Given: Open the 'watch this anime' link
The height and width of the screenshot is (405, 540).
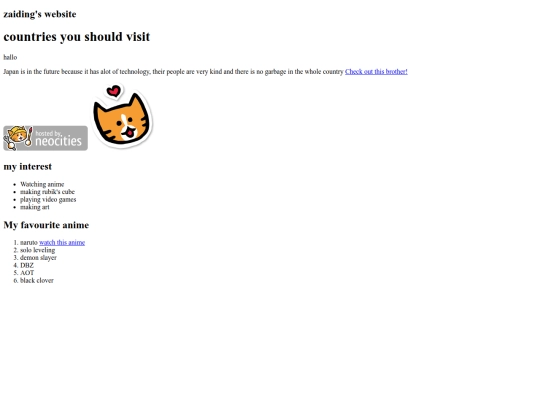Looking at the screenshot, I should 62,242.
